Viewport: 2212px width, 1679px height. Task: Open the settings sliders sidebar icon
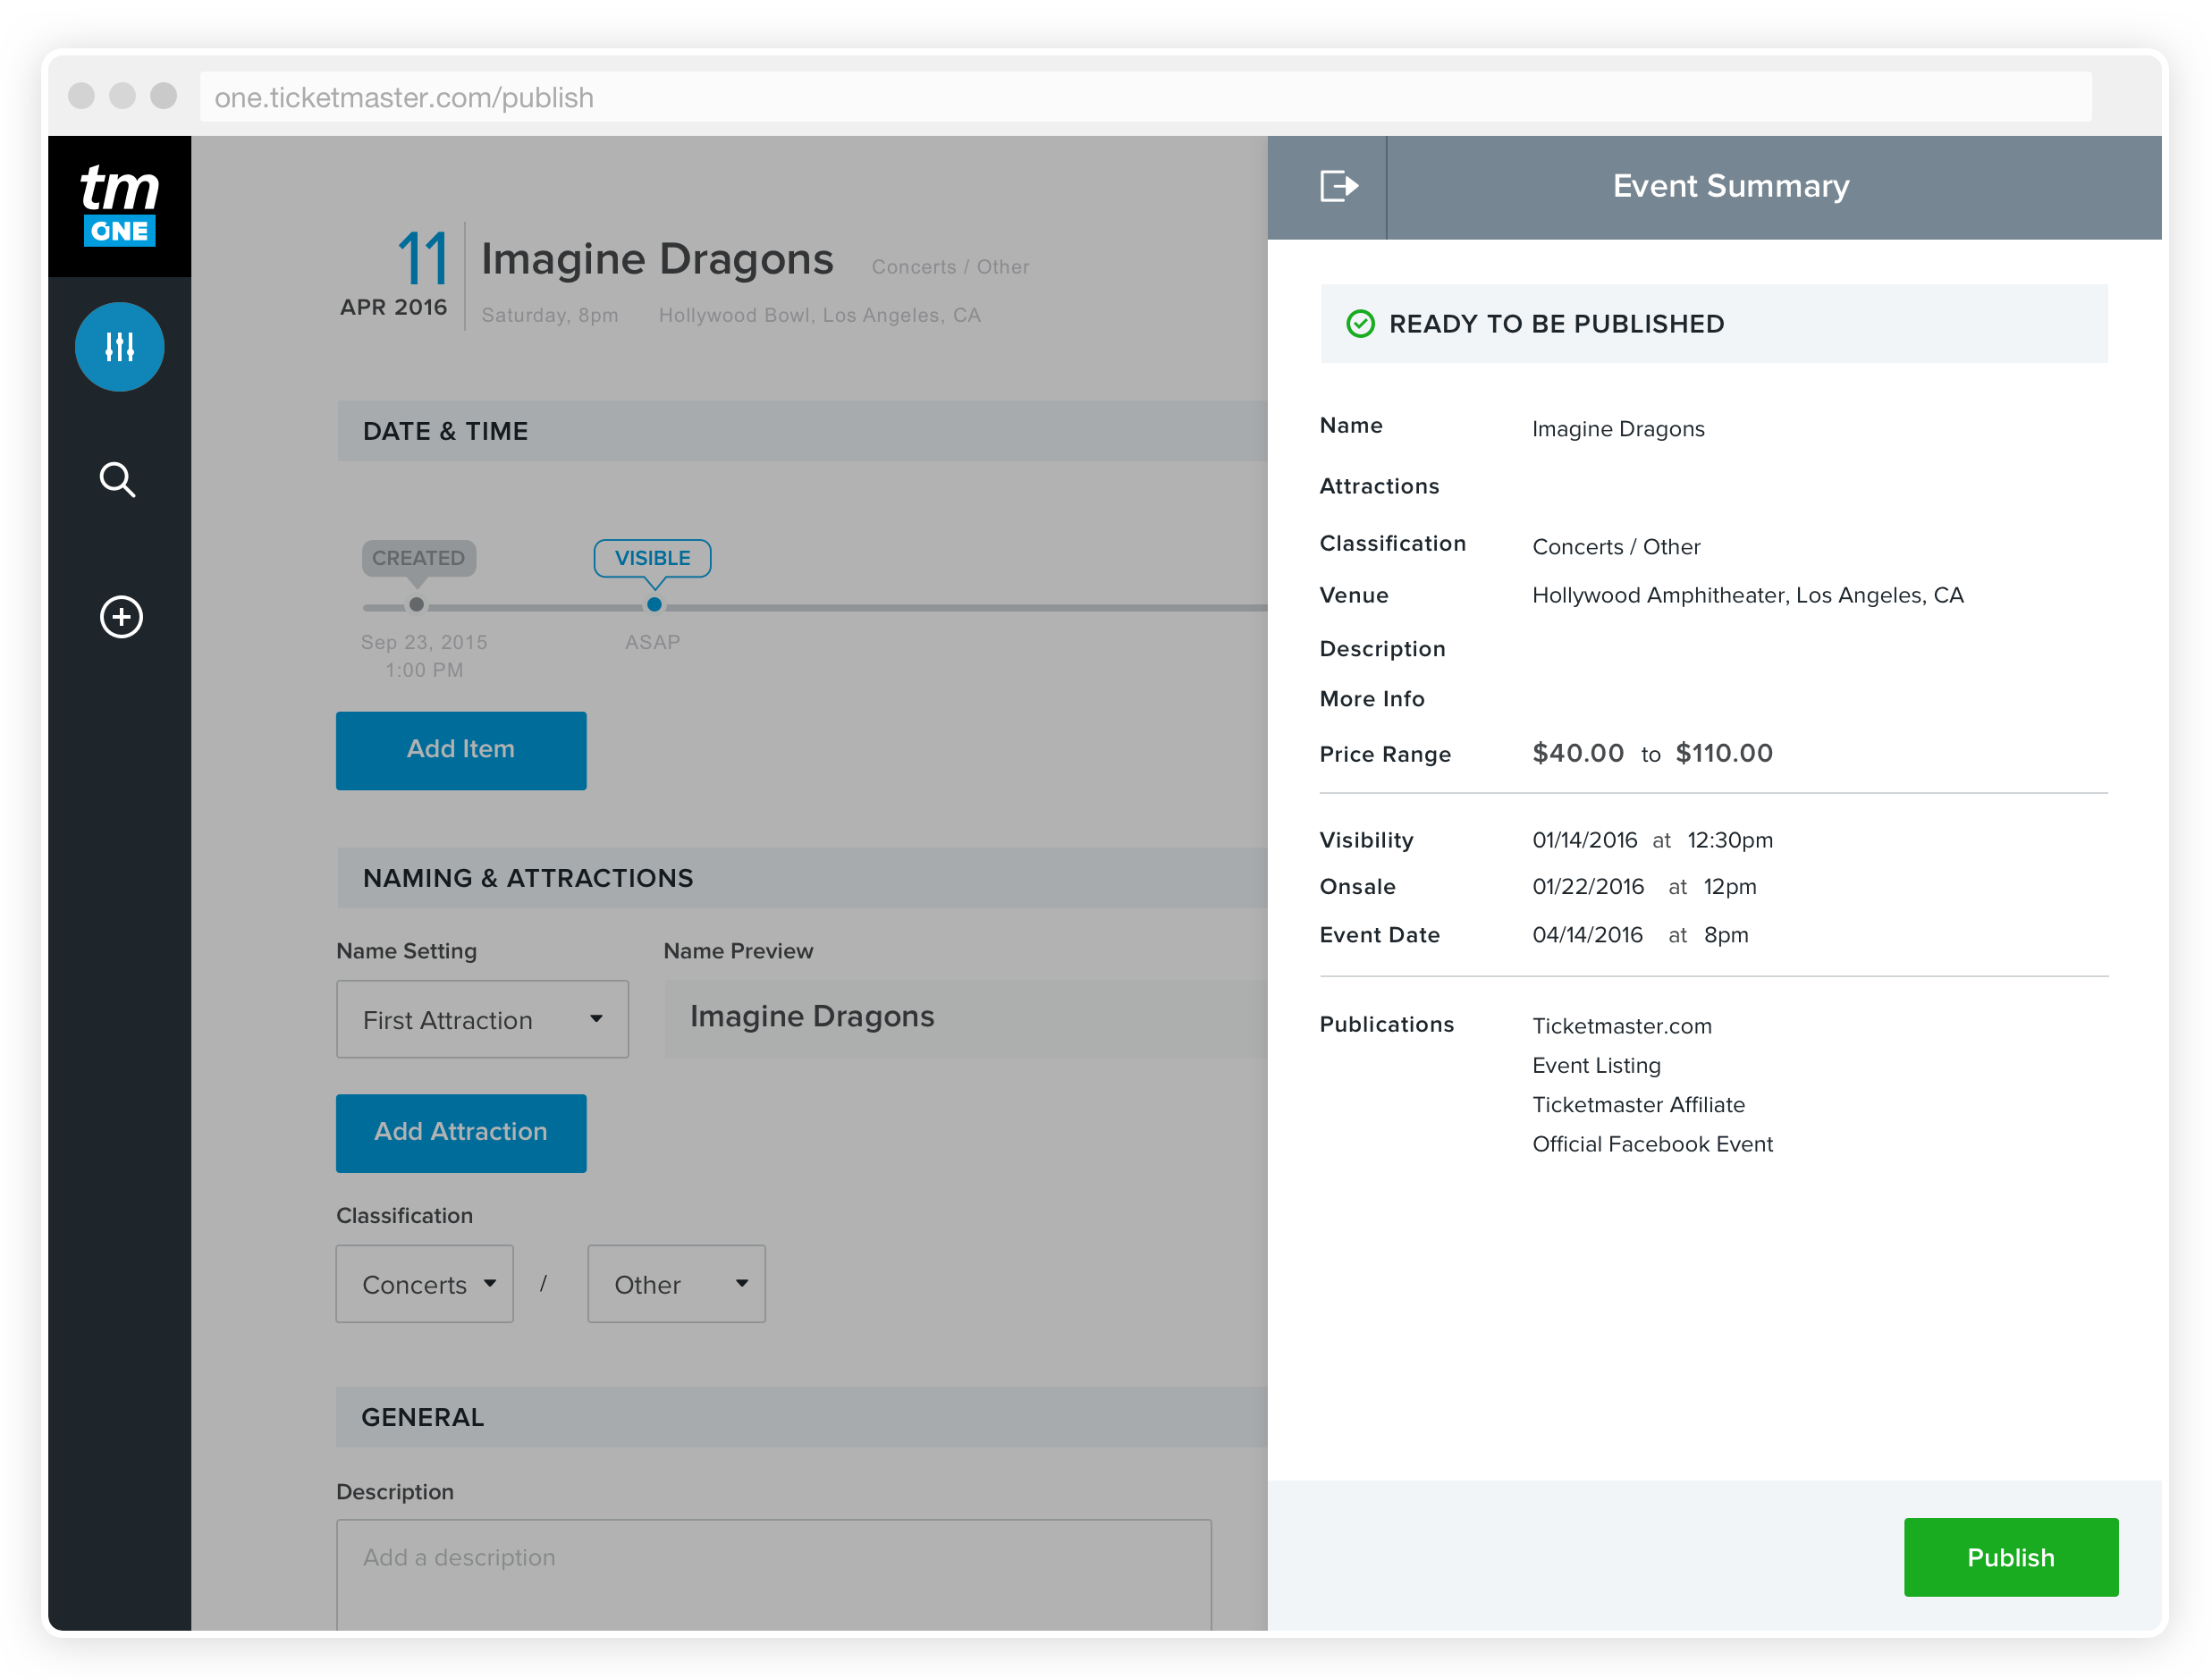point(120,347)
